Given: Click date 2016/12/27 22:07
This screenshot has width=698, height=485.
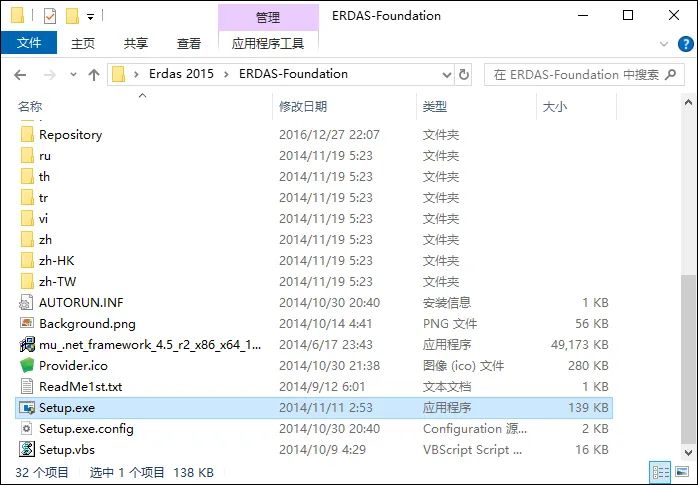Looking at the screenshot, I should (x=329, y=134).
